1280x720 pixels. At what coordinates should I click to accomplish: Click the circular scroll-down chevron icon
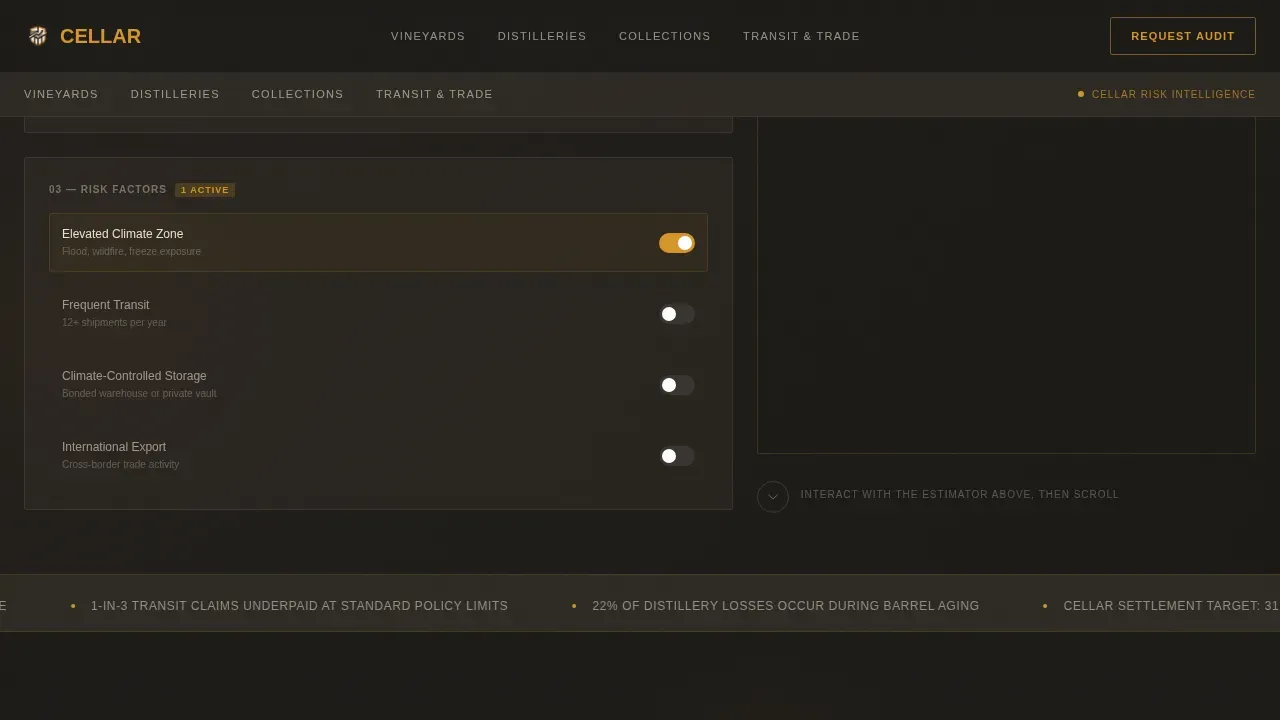coord(773,497)
